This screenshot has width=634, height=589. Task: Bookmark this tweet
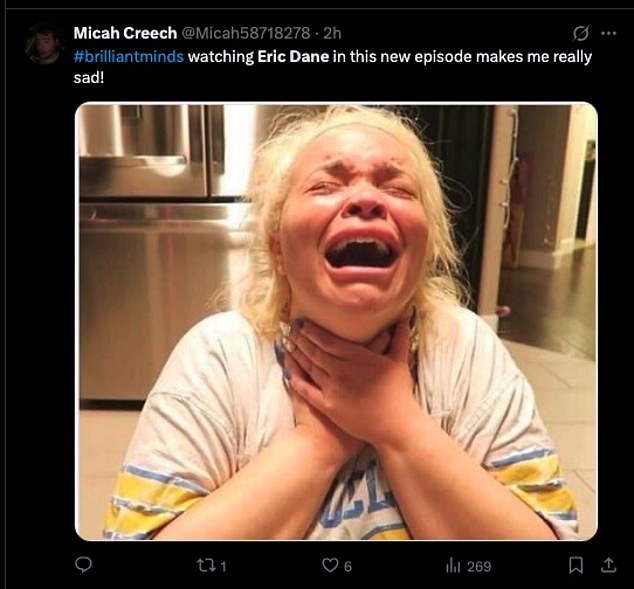(575, 566)
